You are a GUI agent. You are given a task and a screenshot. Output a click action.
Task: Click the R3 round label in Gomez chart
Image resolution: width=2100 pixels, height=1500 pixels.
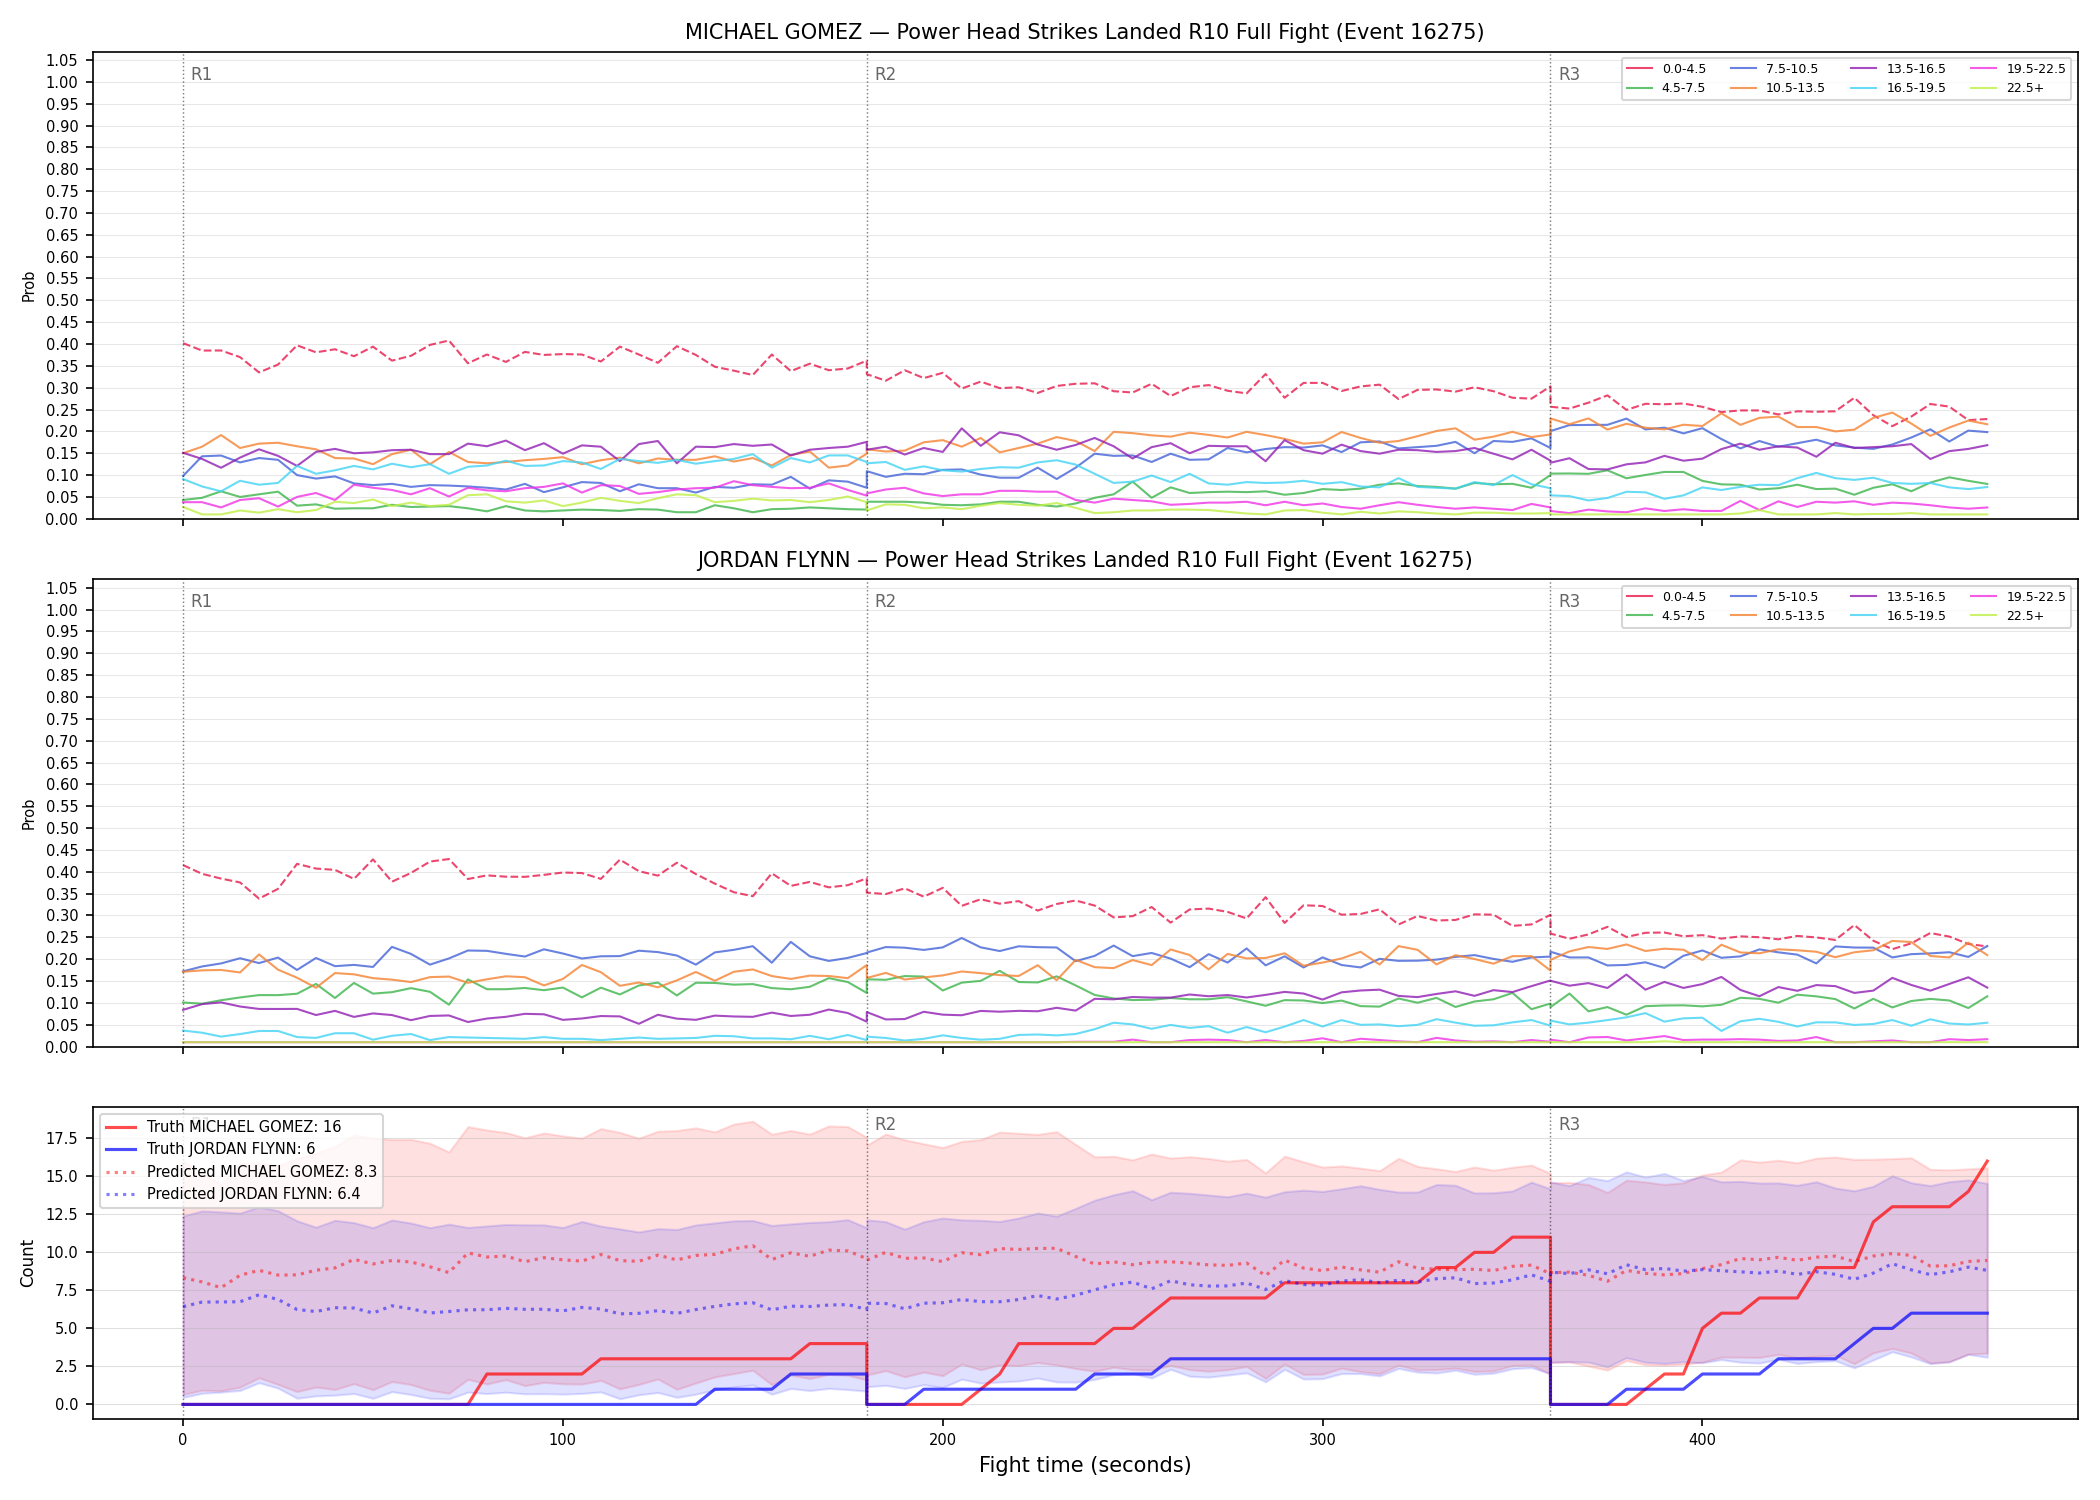pyautogui.click(x=1569, y=74)
